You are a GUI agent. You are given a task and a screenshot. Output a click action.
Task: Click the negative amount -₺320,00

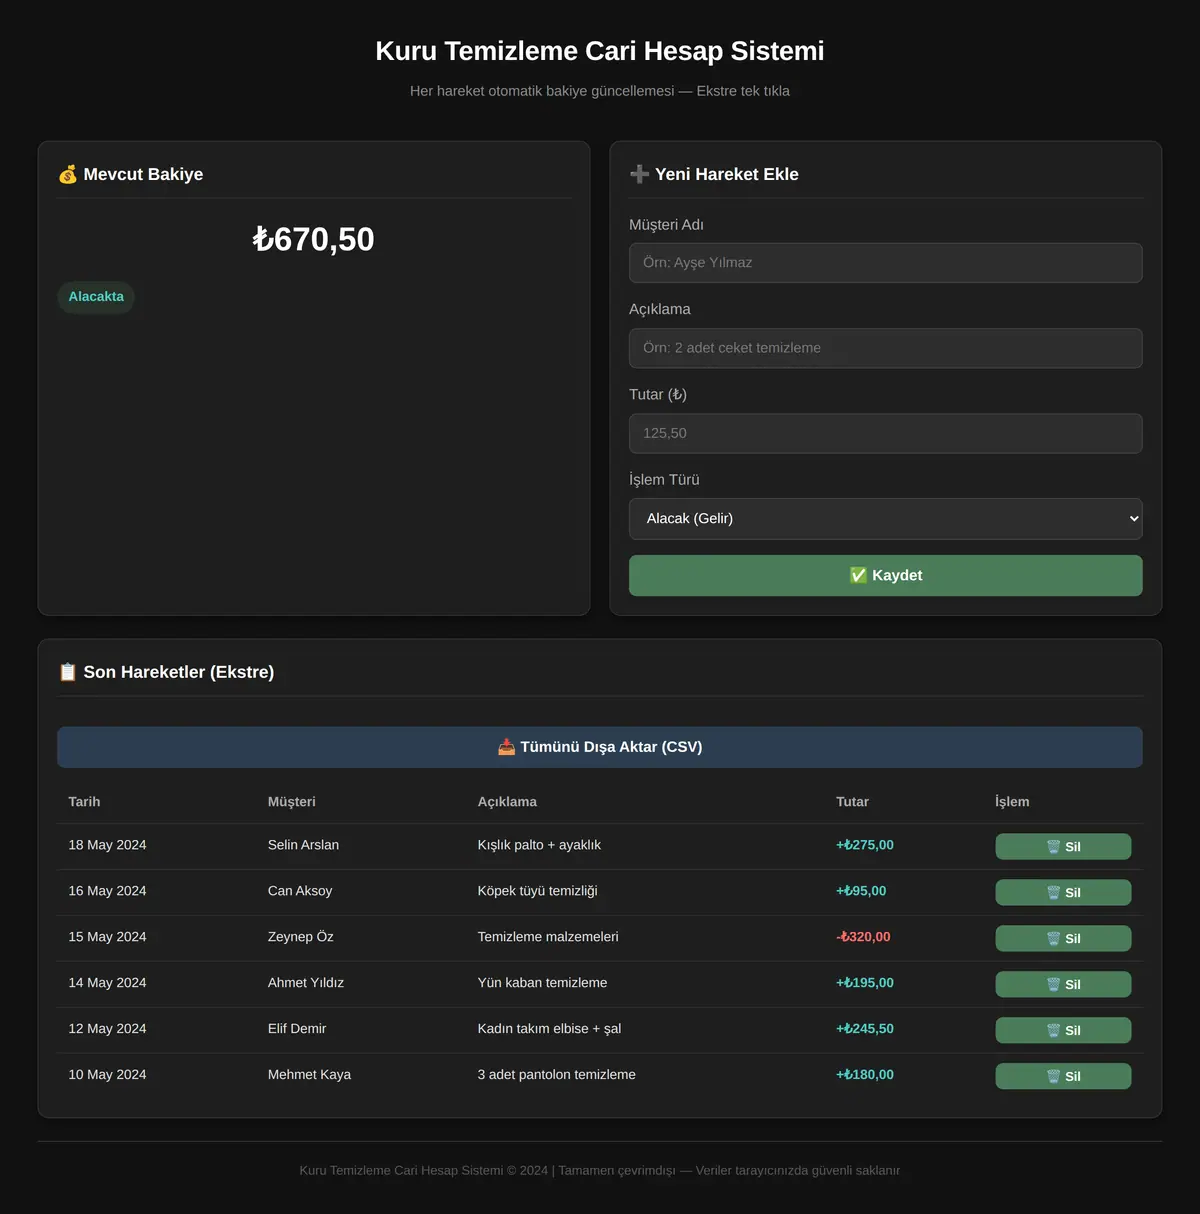coord(863,937)
